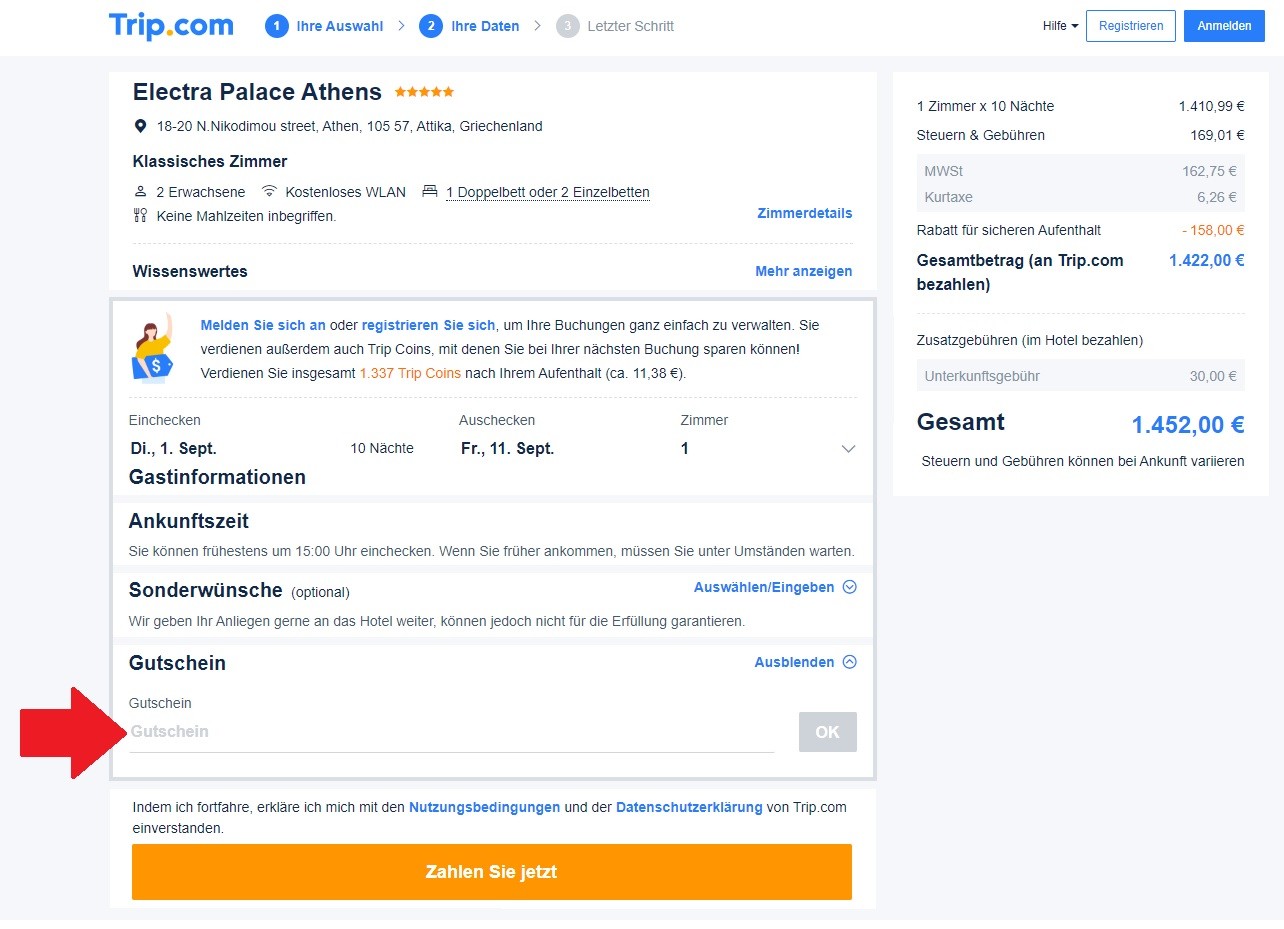Click step 2 circle Ihre Daten

click(431, 26)
